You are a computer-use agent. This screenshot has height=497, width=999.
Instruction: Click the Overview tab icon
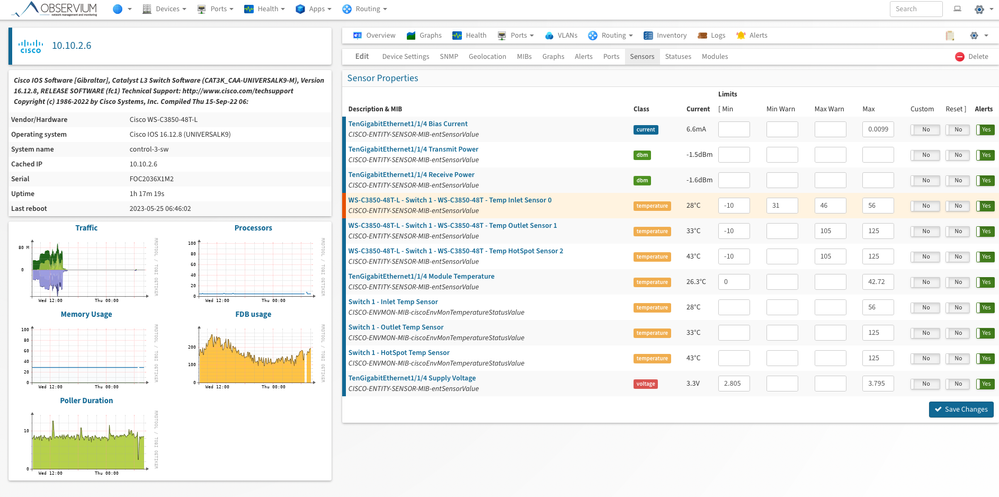click(357, 36)
